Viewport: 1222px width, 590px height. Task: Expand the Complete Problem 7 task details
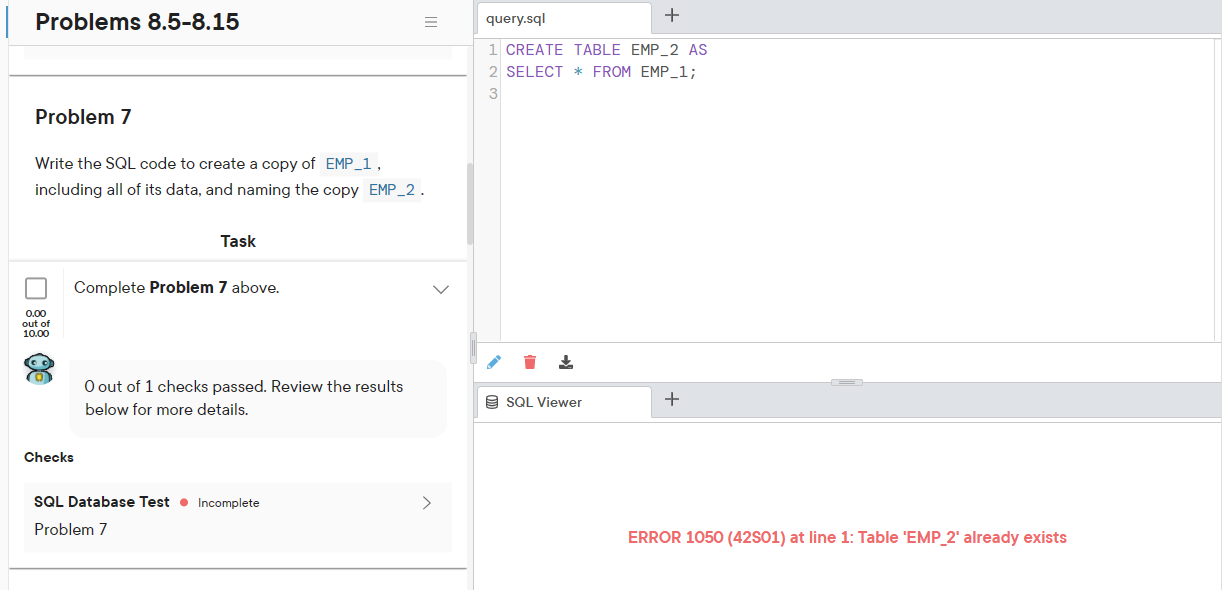(441, 289)
